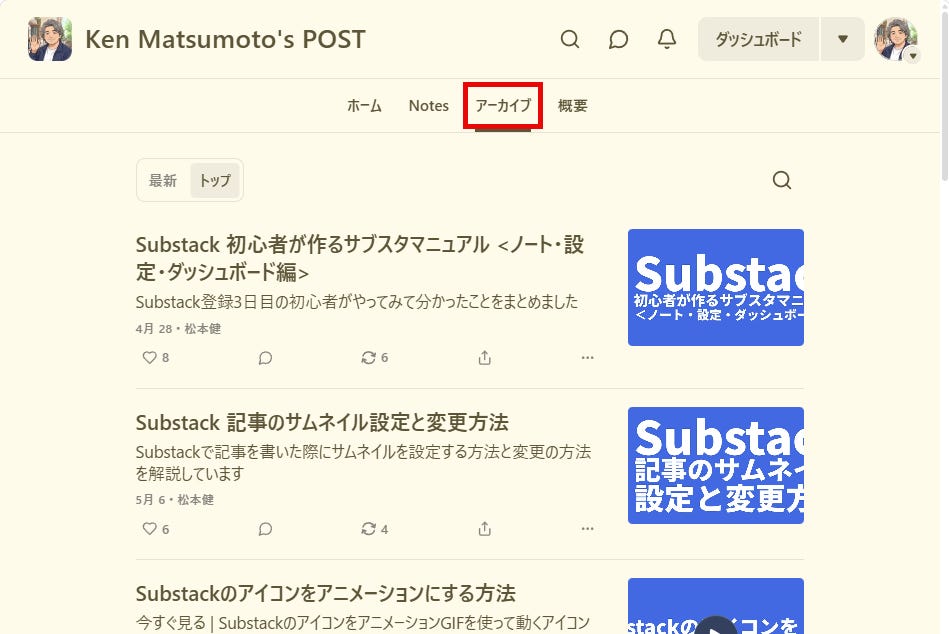Open the ダッシュボード button
The width and height of the screenshot is (949, 634).
(758, 39)
